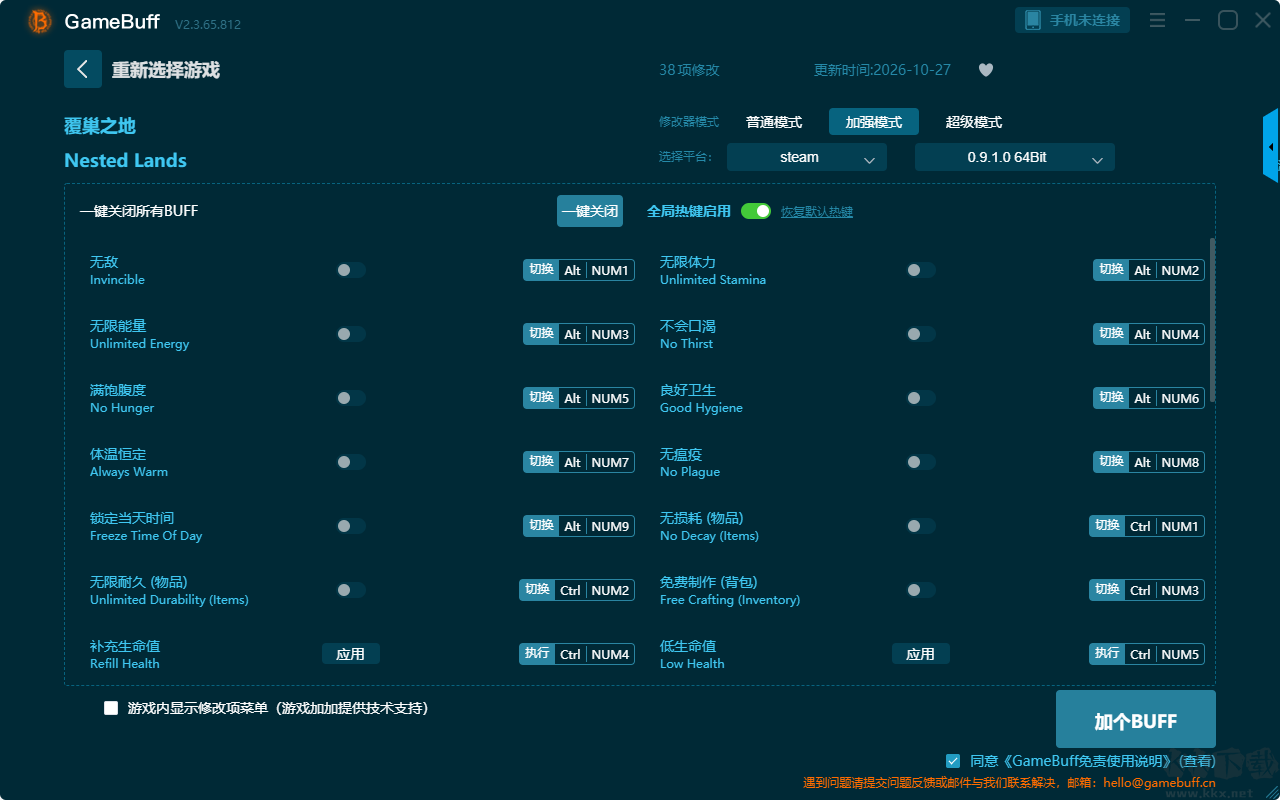Switch to 普通模式 tab
This screenshot has width=1280, height=800.
click(774, 122)
